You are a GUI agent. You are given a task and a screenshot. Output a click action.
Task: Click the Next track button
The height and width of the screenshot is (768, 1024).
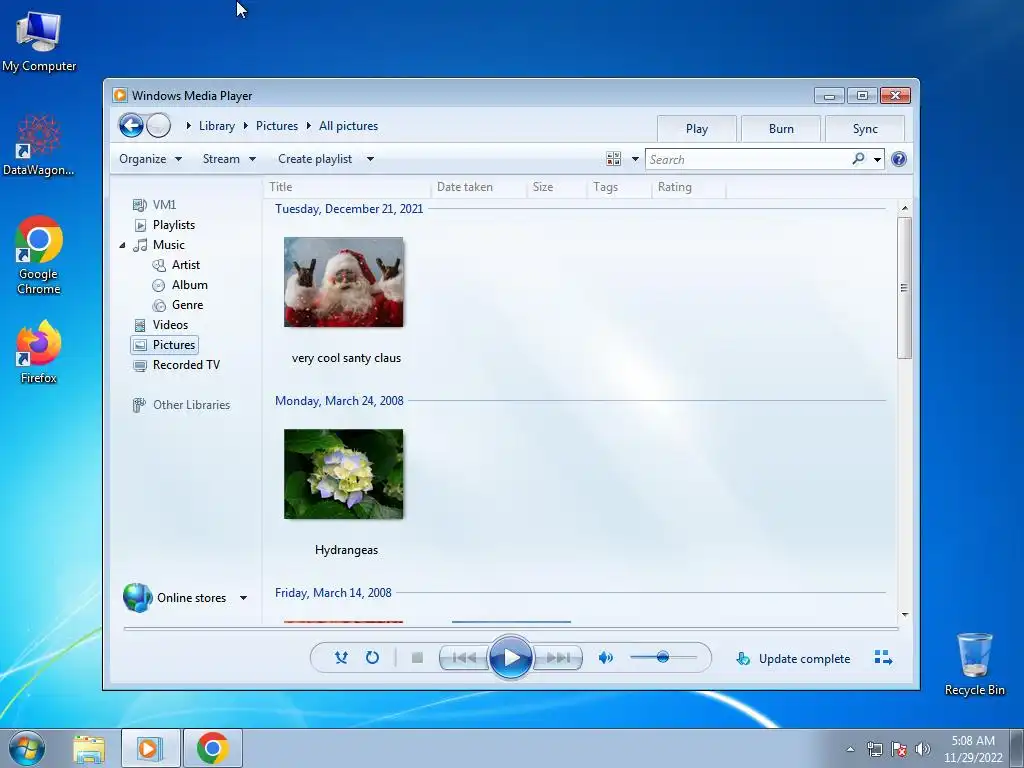coord(558,658)
